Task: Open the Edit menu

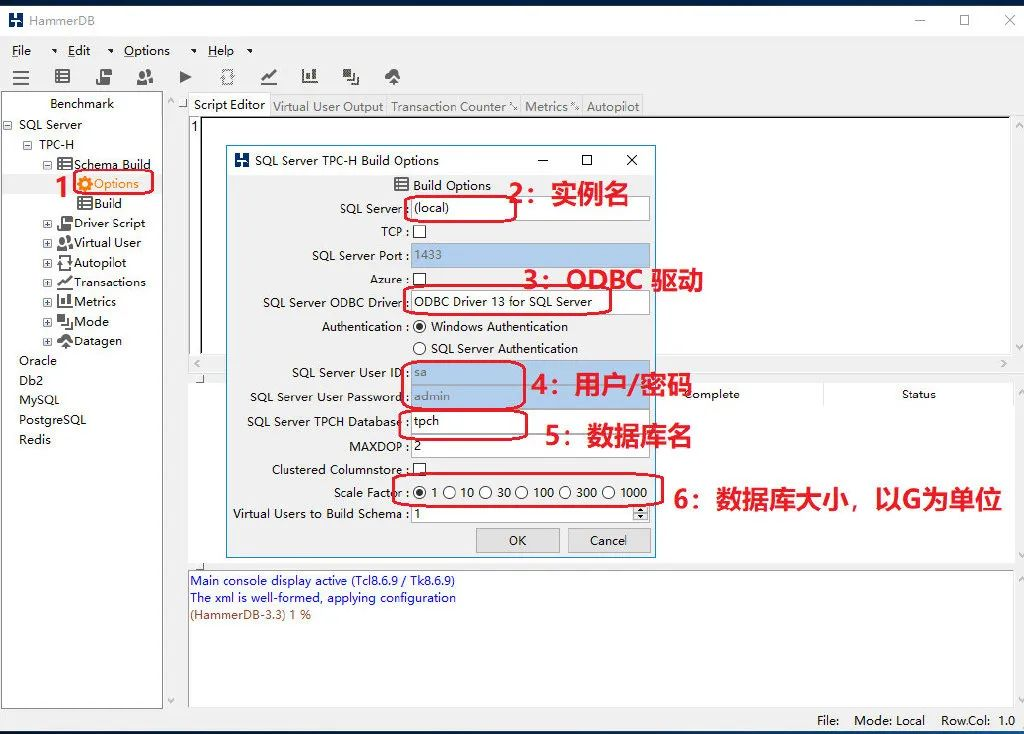Action: [79, 50]
